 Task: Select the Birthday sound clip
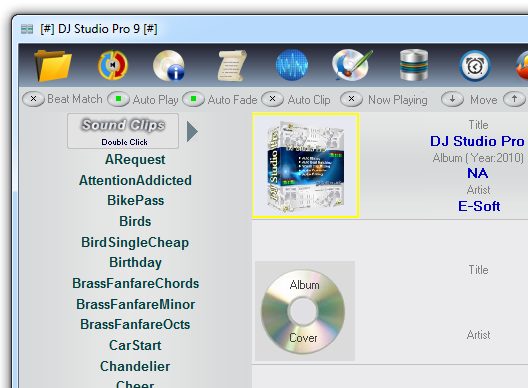[135, 262]
